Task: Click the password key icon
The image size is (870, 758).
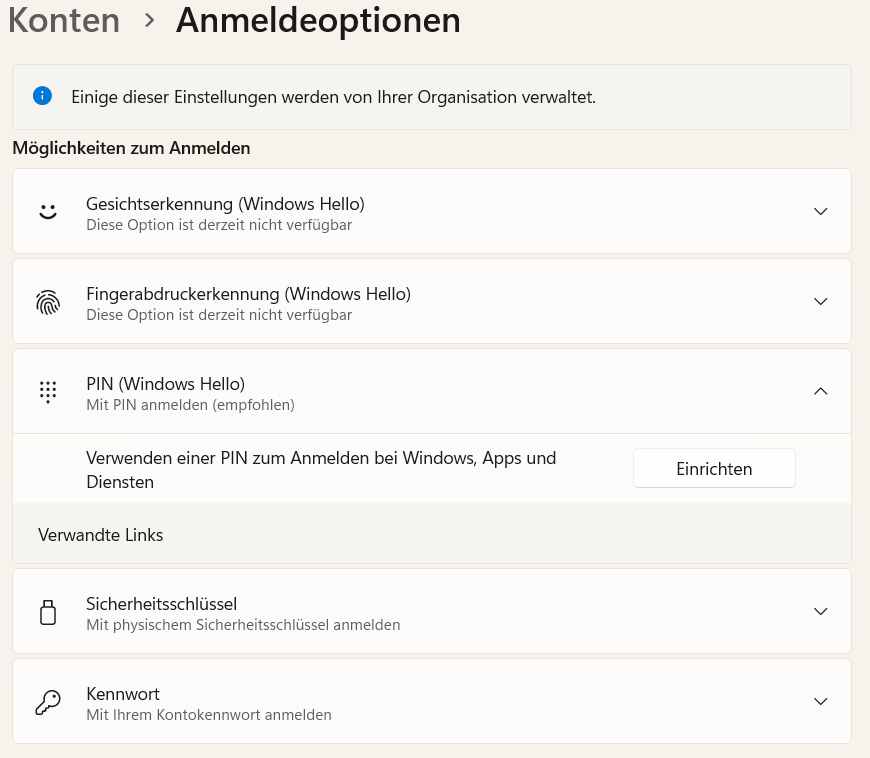Action: pos(48,702)
